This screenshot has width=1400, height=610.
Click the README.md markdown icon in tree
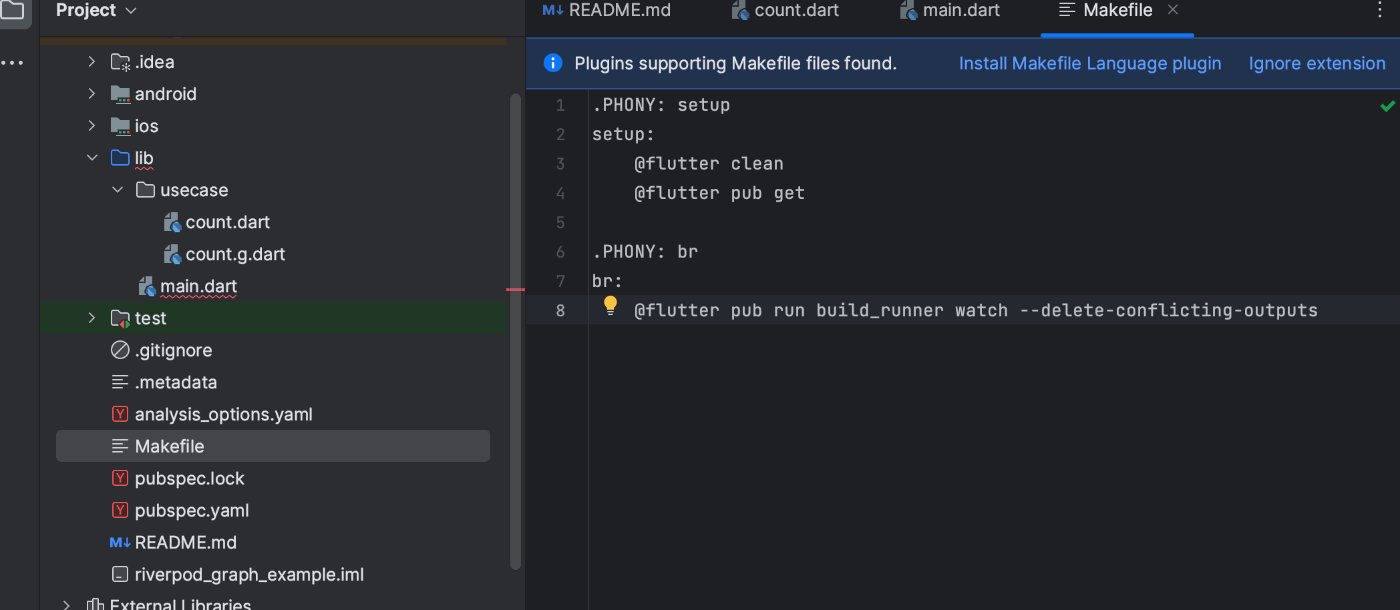[120, 542]
